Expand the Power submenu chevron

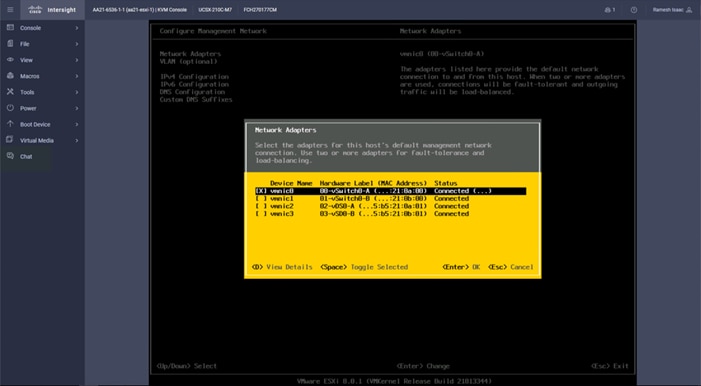pyautogui.click(x=77, y=108)
